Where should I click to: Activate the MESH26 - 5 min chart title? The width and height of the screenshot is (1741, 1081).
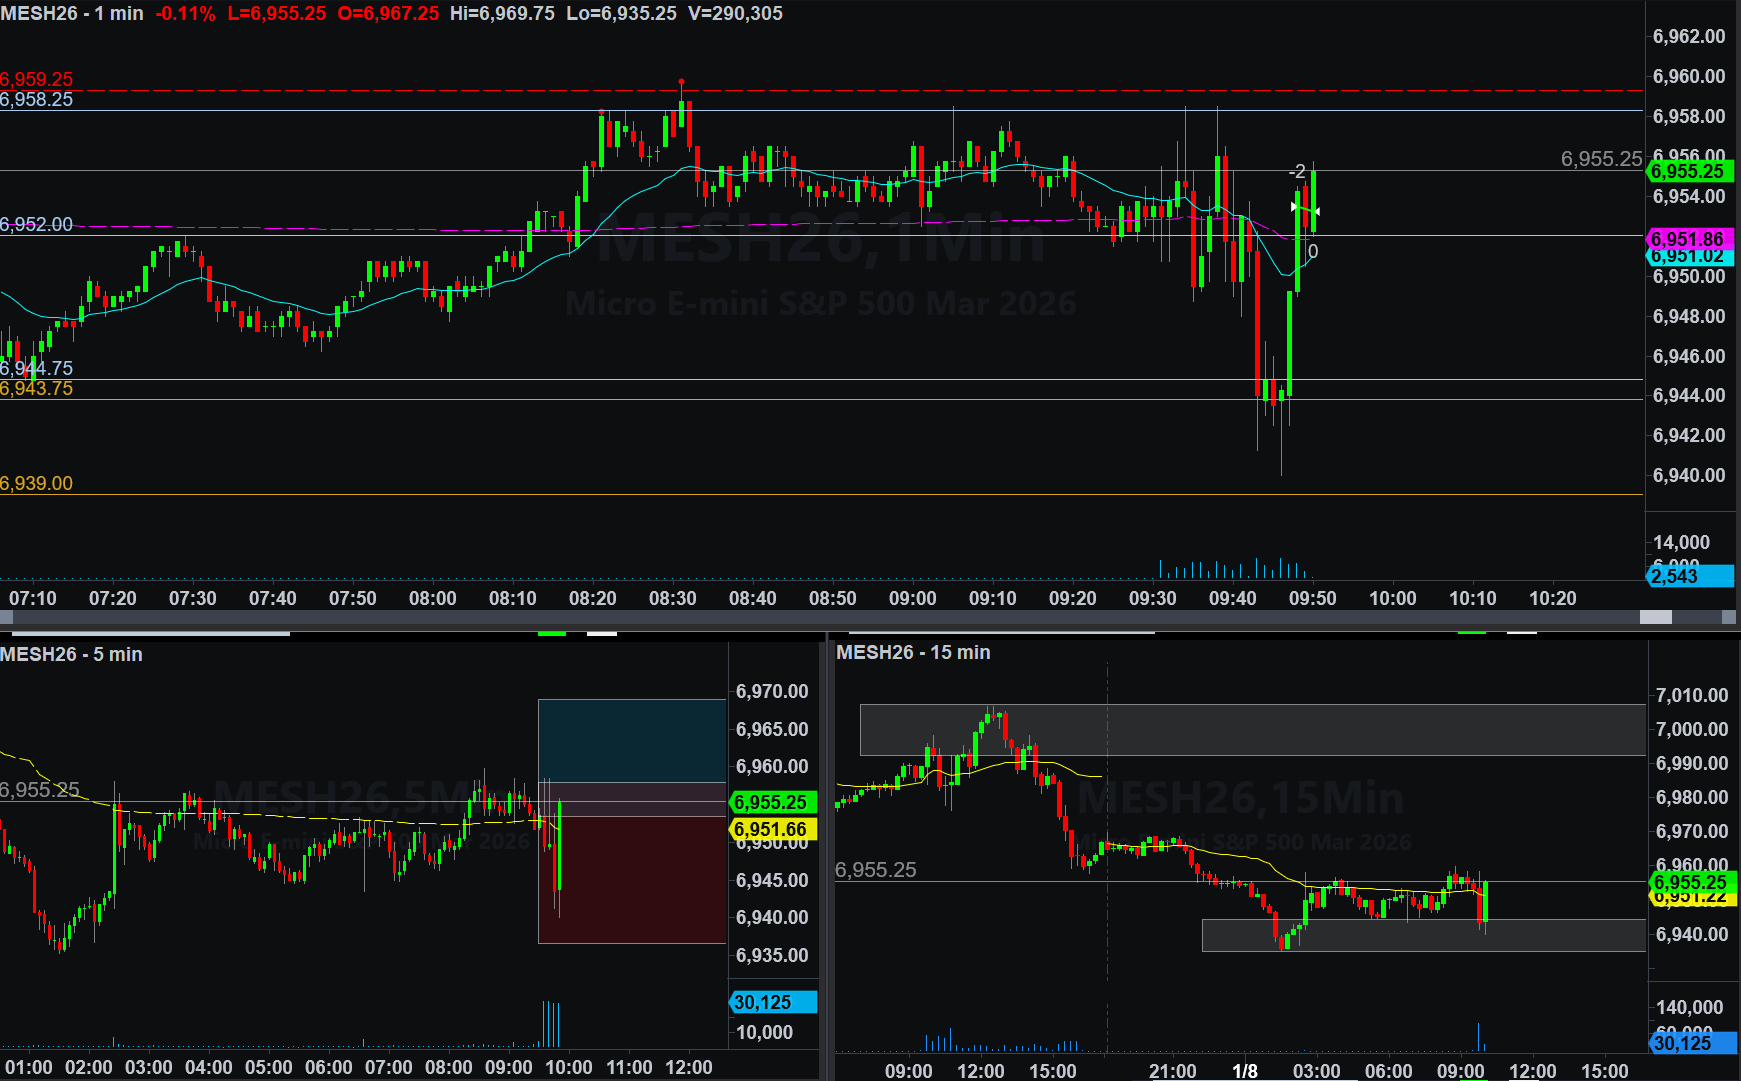pyautogui.click(x=72, y=654)
